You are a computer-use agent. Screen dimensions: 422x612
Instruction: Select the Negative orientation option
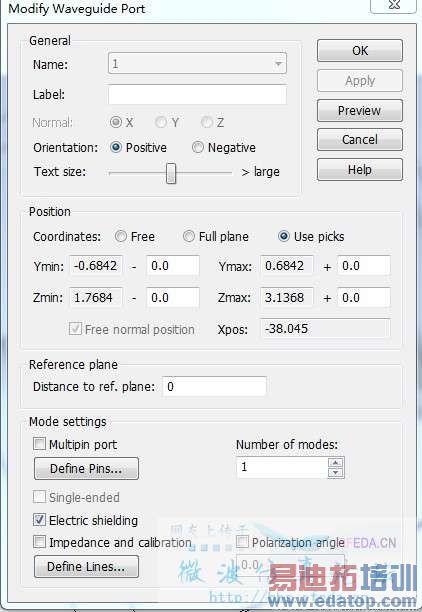[x=198, y=148]
